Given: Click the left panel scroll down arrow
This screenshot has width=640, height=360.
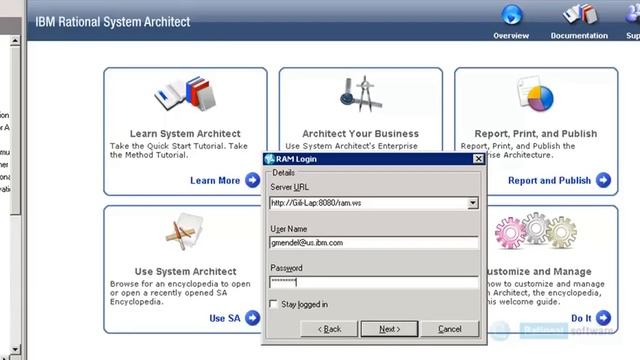Looking at the screenshot, I should 15,349.
